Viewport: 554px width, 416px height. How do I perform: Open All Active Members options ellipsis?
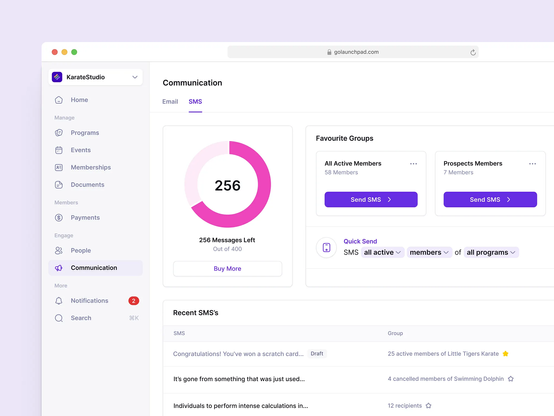pyautogui.click(x=413, y=164)
